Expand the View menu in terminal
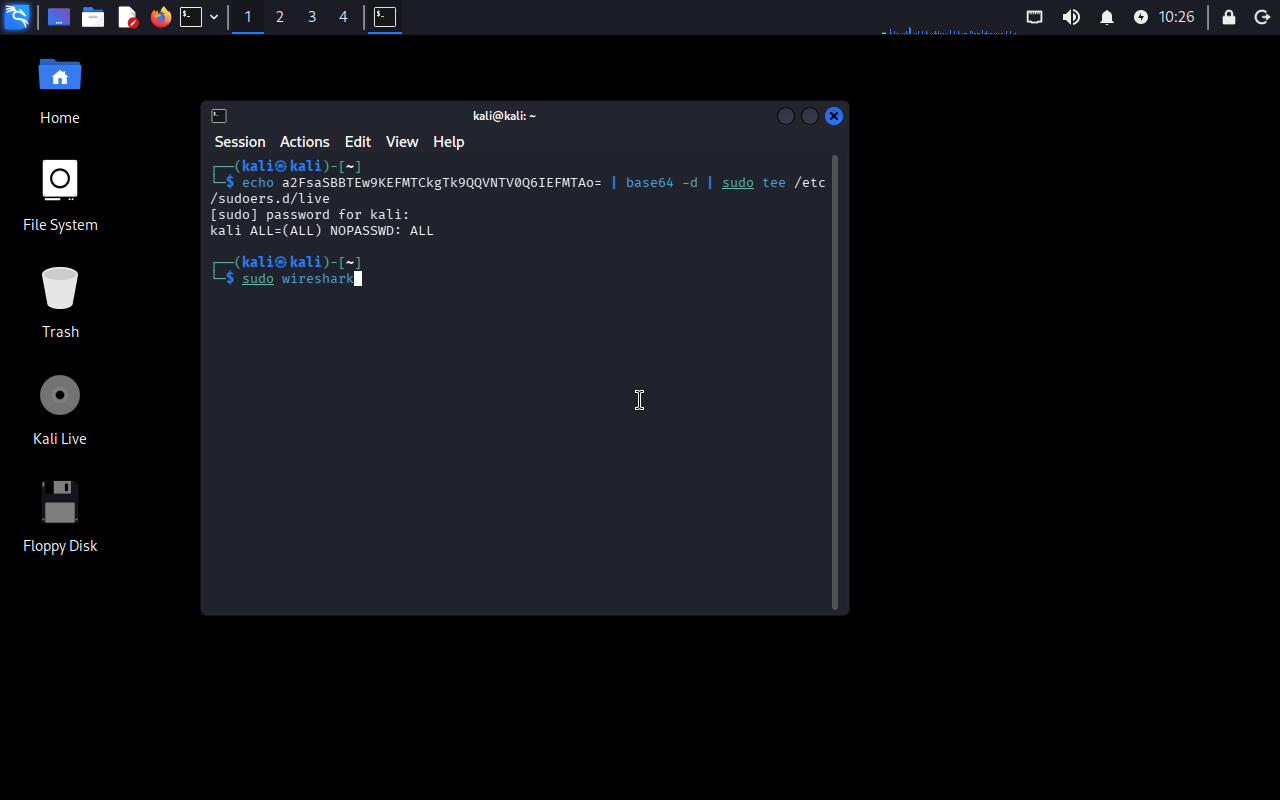Image resolution: width=1280 pixels, height=800 pixels. [402, 142]
